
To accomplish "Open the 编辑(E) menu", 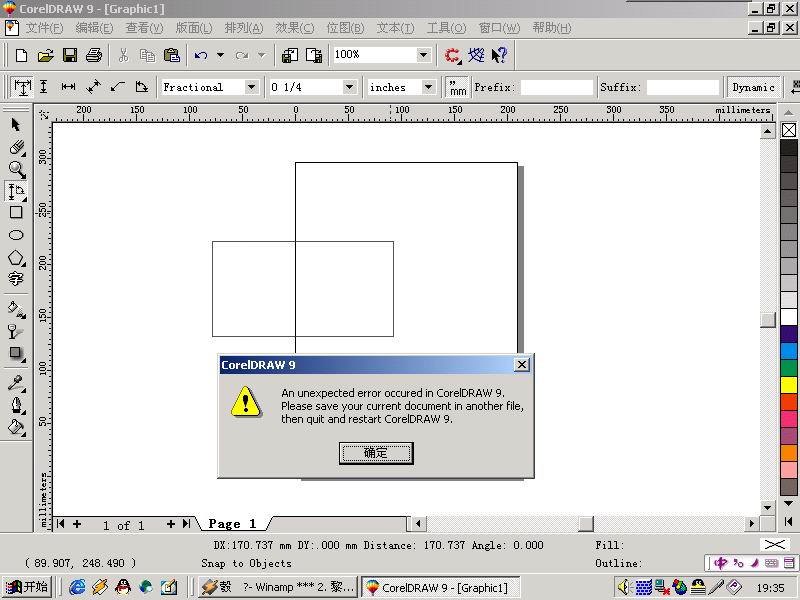I will click(x=94, y=28).
